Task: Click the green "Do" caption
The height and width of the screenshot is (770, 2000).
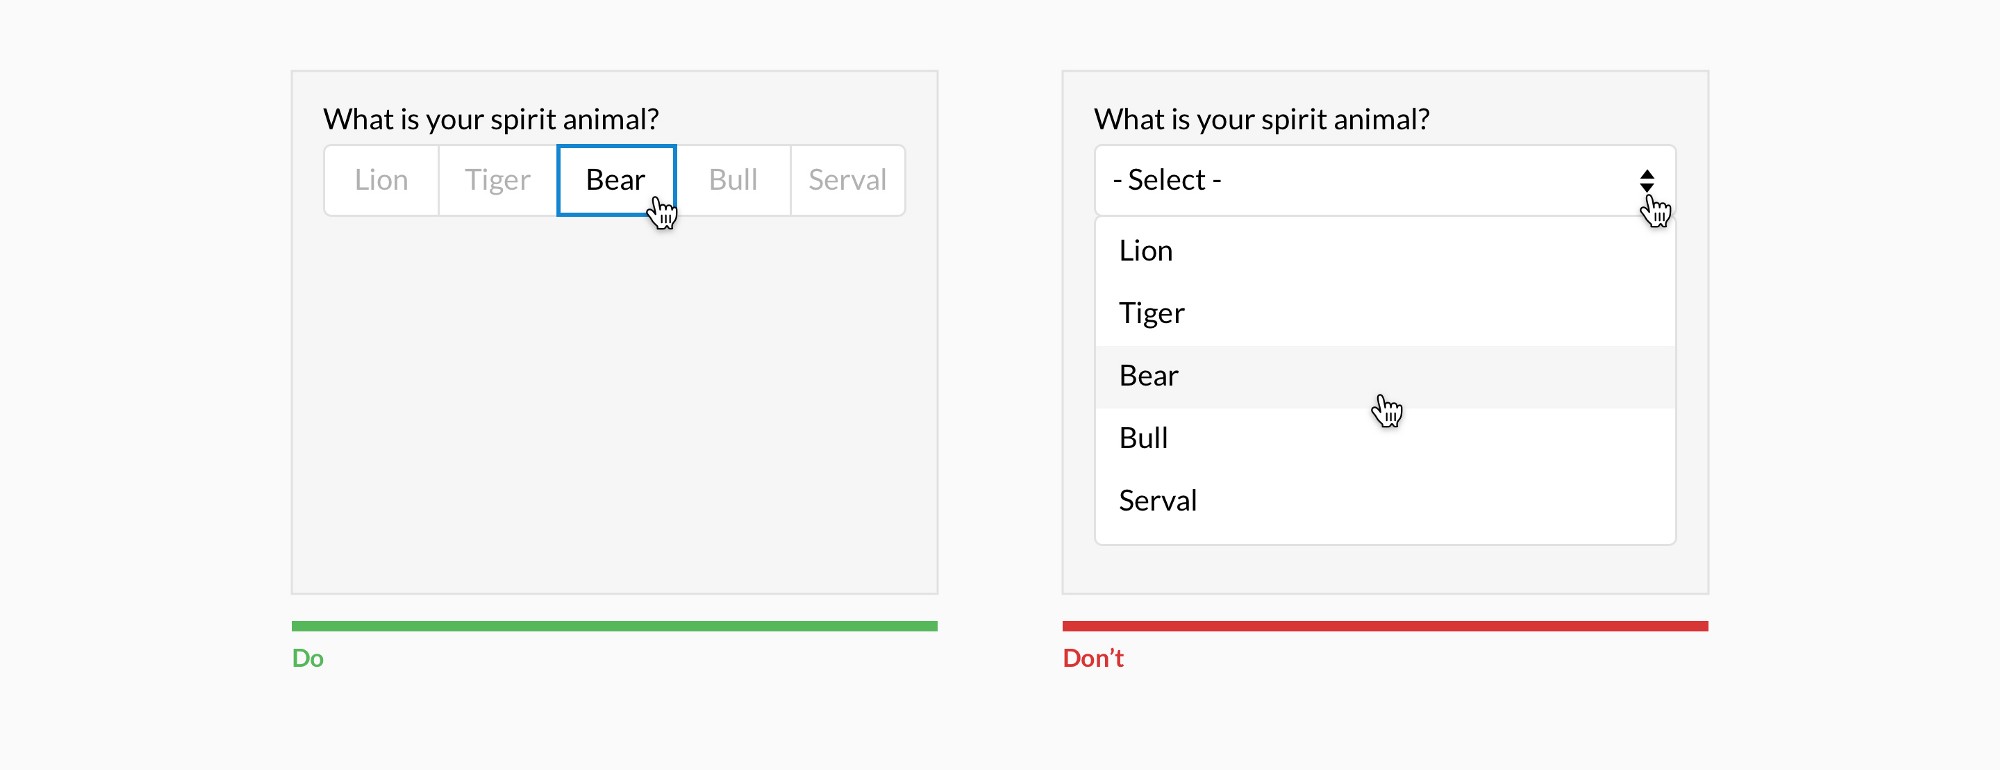Action: coord(308,658)
